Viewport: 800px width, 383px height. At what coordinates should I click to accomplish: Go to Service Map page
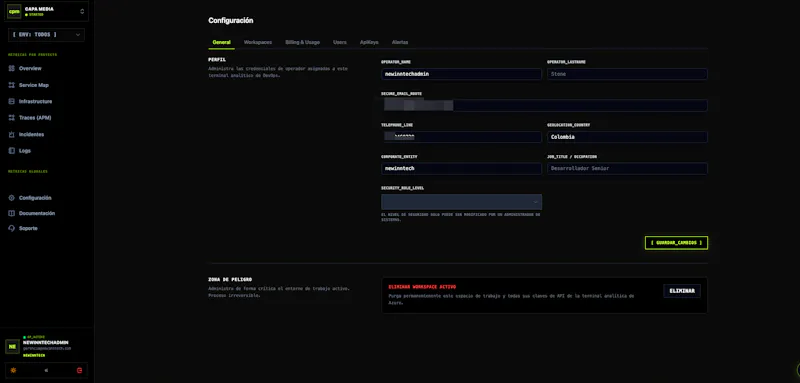(x=34, y=85)
